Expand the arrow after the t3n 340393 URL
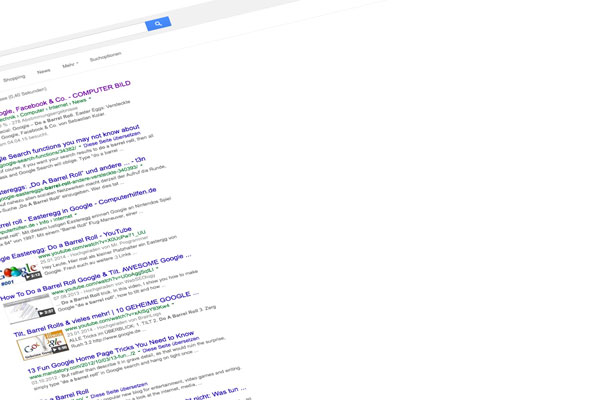Screen dimensions: 600x400 pos(141,165)
